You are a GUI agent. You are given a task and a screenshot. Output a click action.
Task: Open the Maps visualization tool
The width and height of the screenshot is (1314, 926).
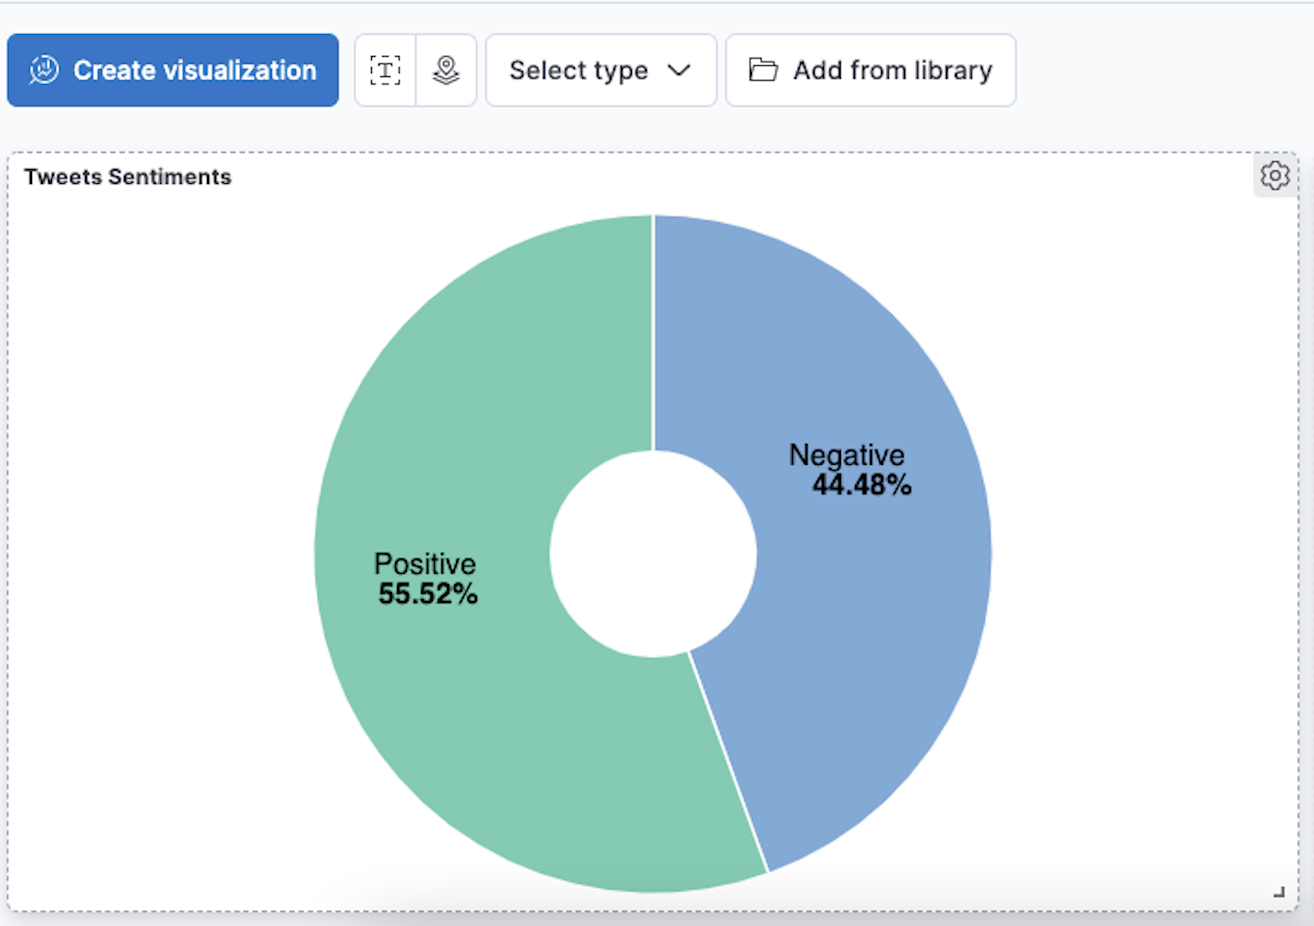(x=446, y=70)
